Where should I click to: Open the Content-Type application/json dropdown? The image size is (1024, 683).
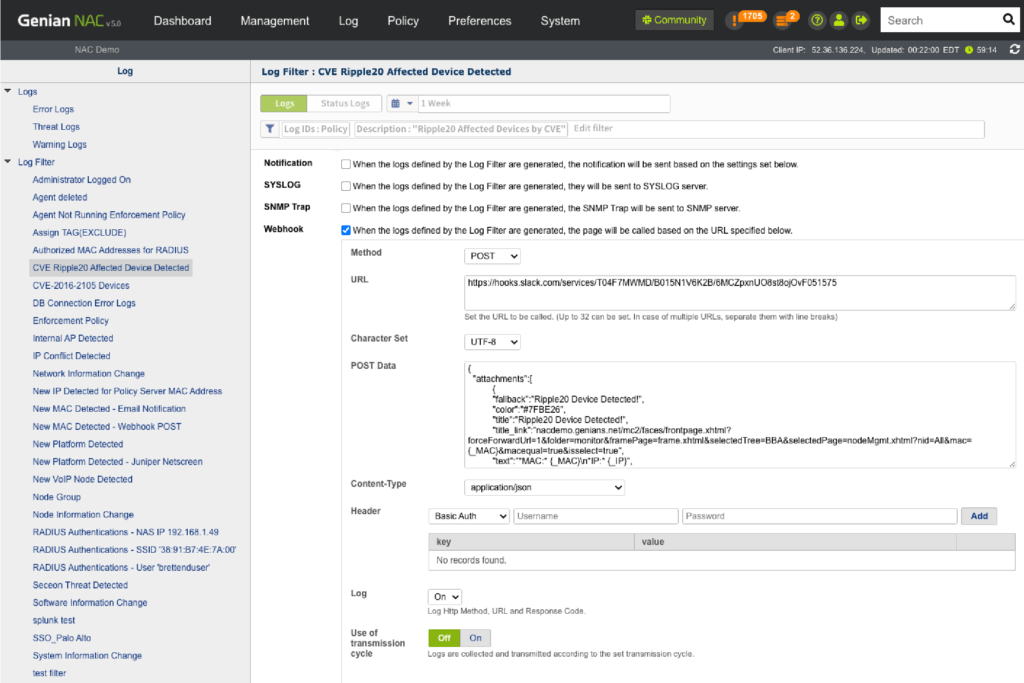[545, 487]
